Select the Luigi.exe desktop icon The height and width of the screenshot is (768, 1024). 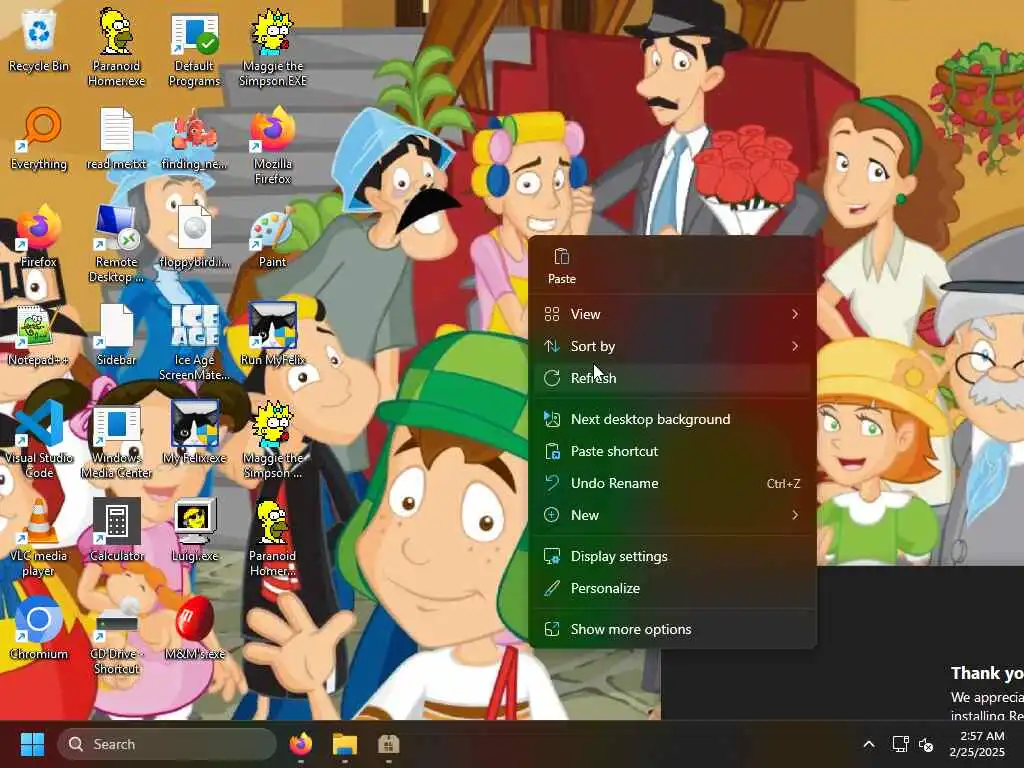coord(195,530)
